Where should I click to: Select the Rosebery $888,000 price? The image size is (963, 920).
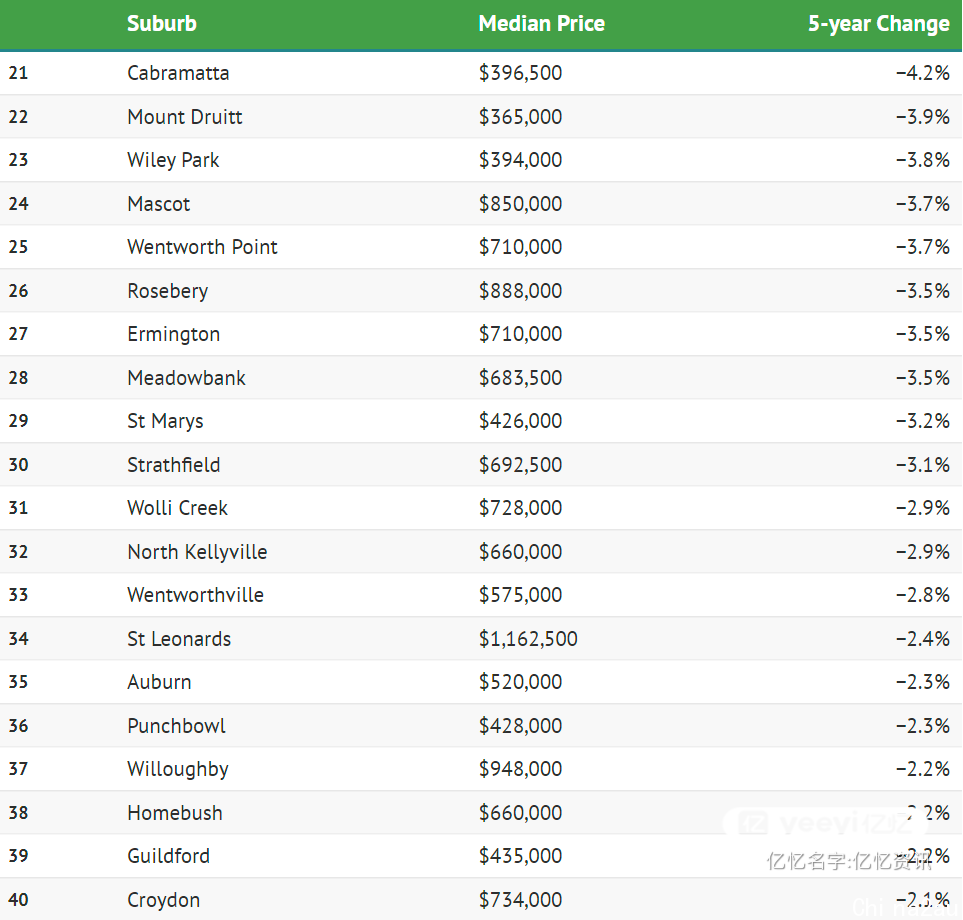(520, 290)
